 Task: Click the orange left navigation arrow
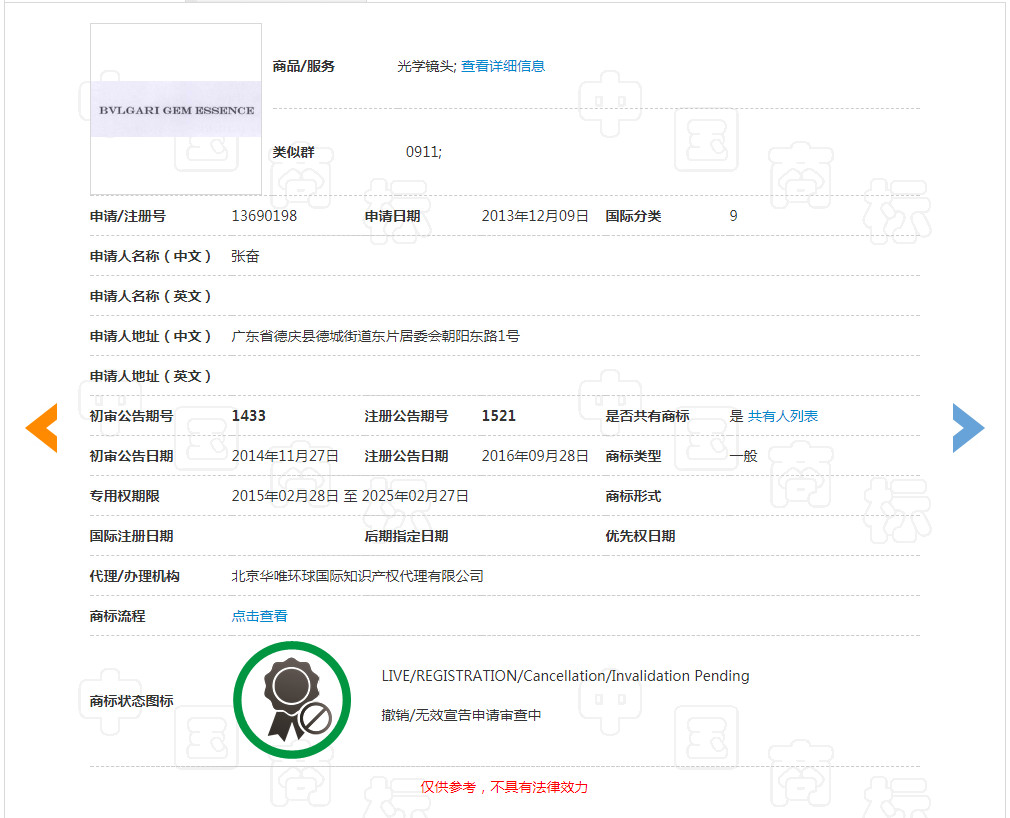(x=41, y=427)
